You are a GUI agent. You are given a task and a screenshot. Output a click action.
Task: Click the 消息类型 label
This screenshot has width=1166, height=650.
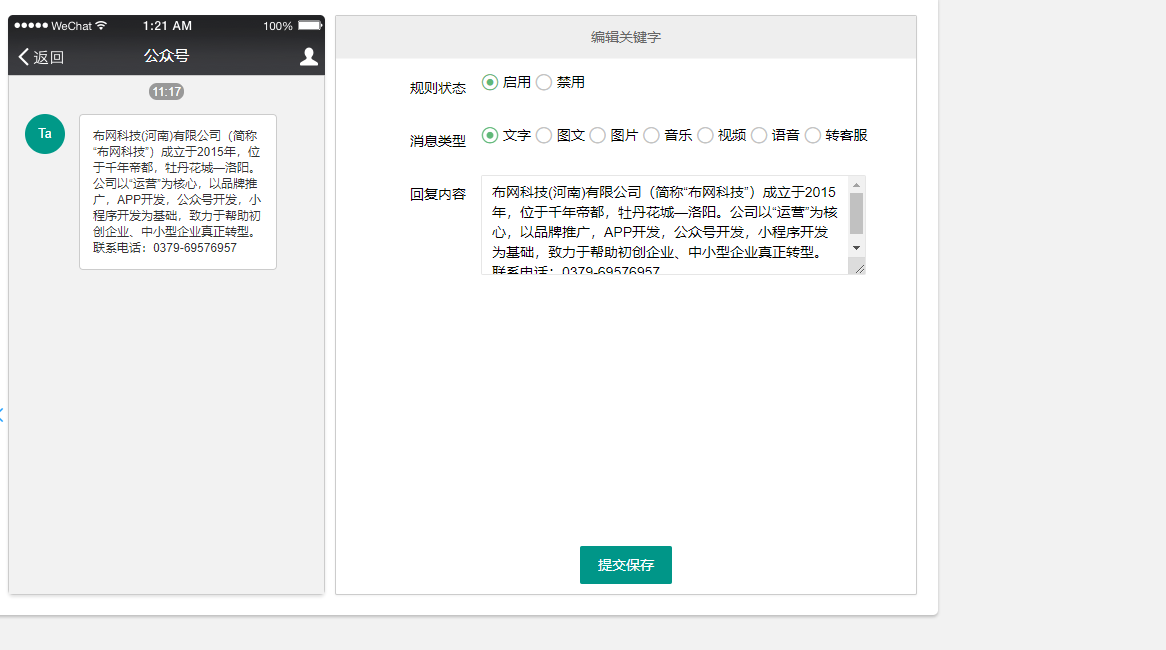click(437, 141)
